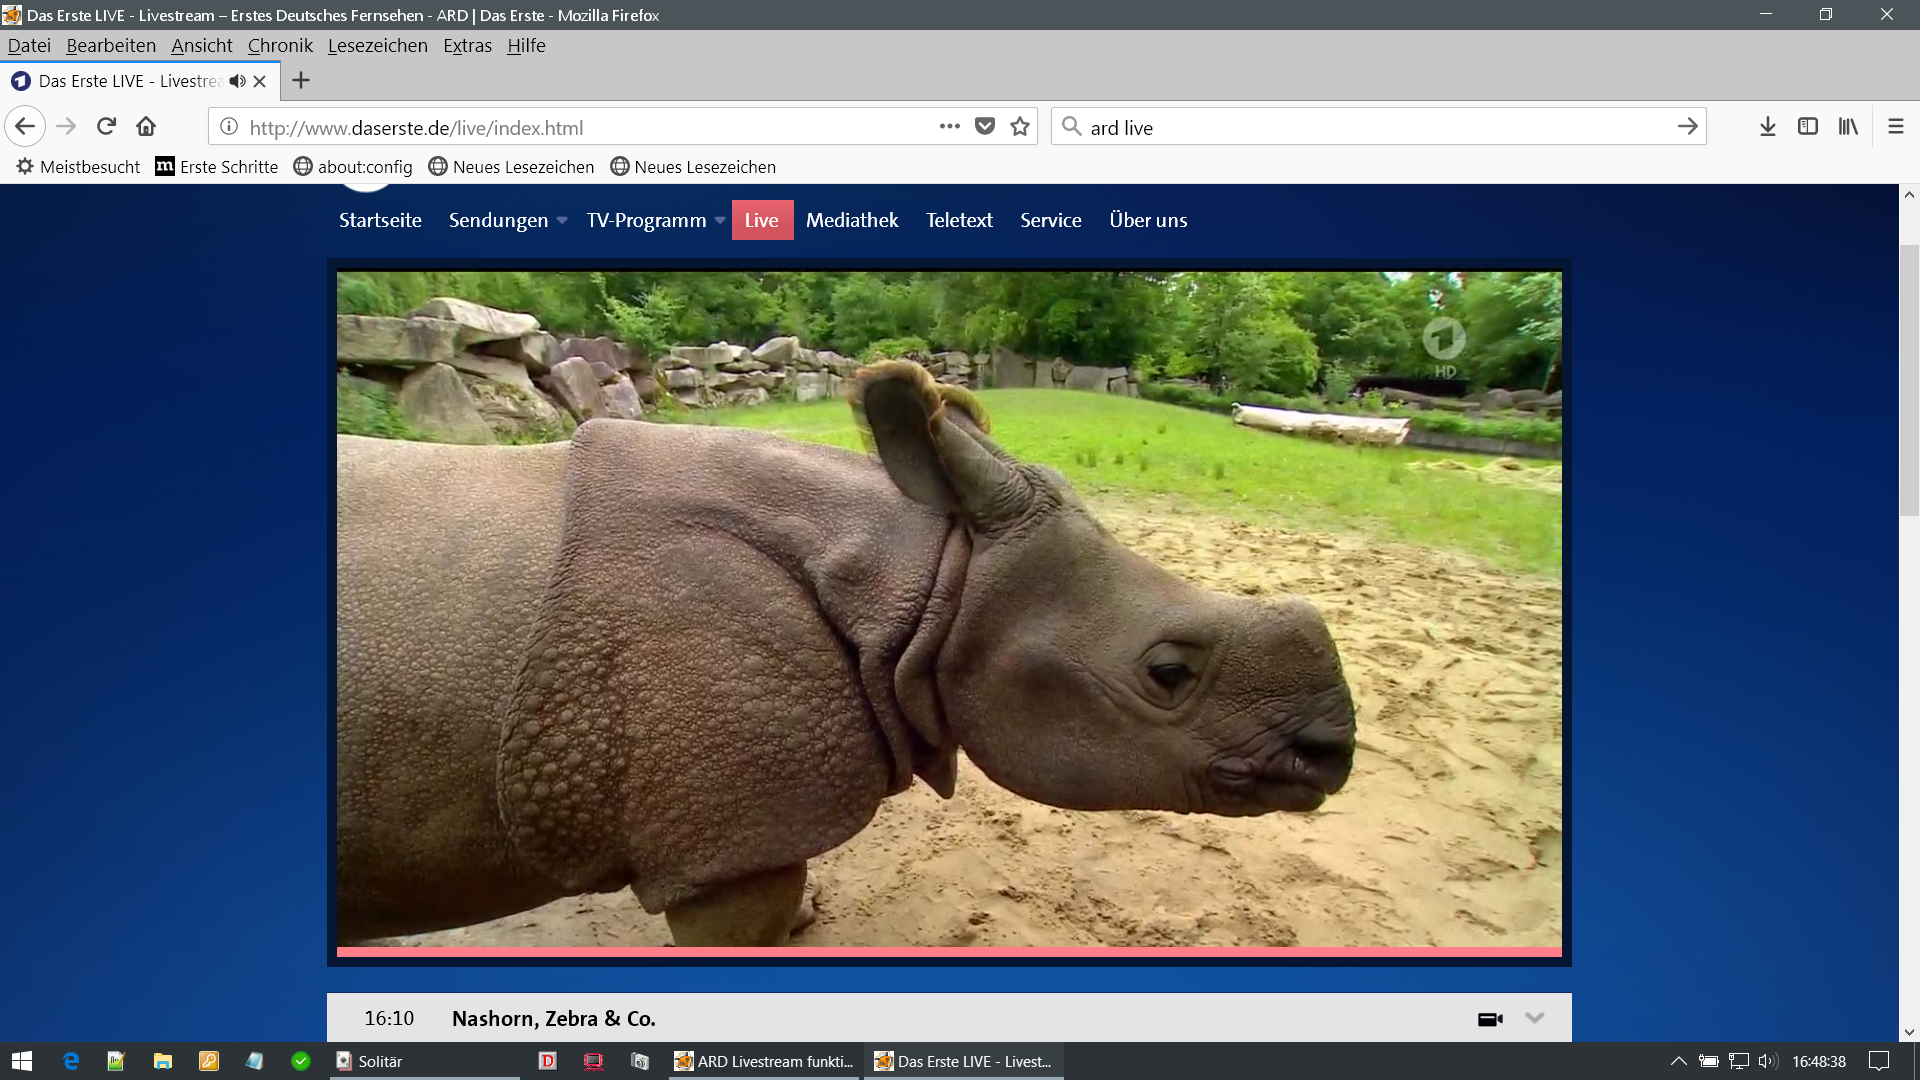
Task: Go to the browser home page icon
Action: [146, 127]
